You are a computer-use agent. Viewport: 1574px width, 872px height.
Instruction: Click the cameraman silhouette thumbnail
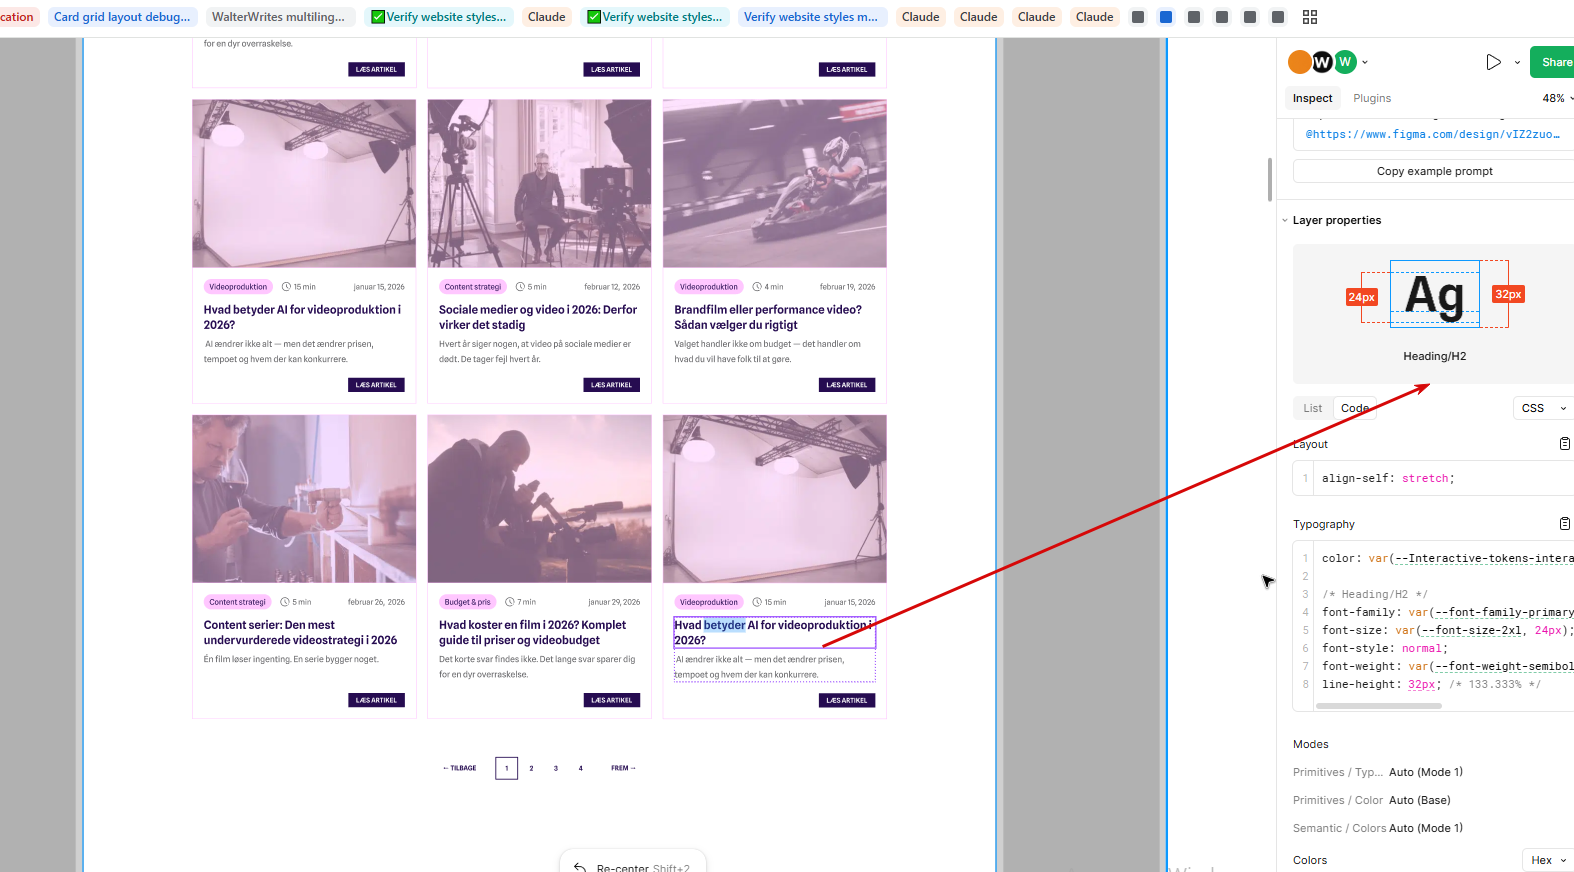click(540, 499)
